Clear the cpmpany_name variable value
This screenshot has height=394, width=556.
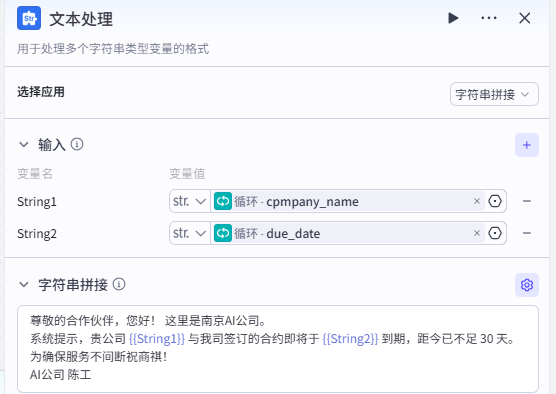[477, 201]
